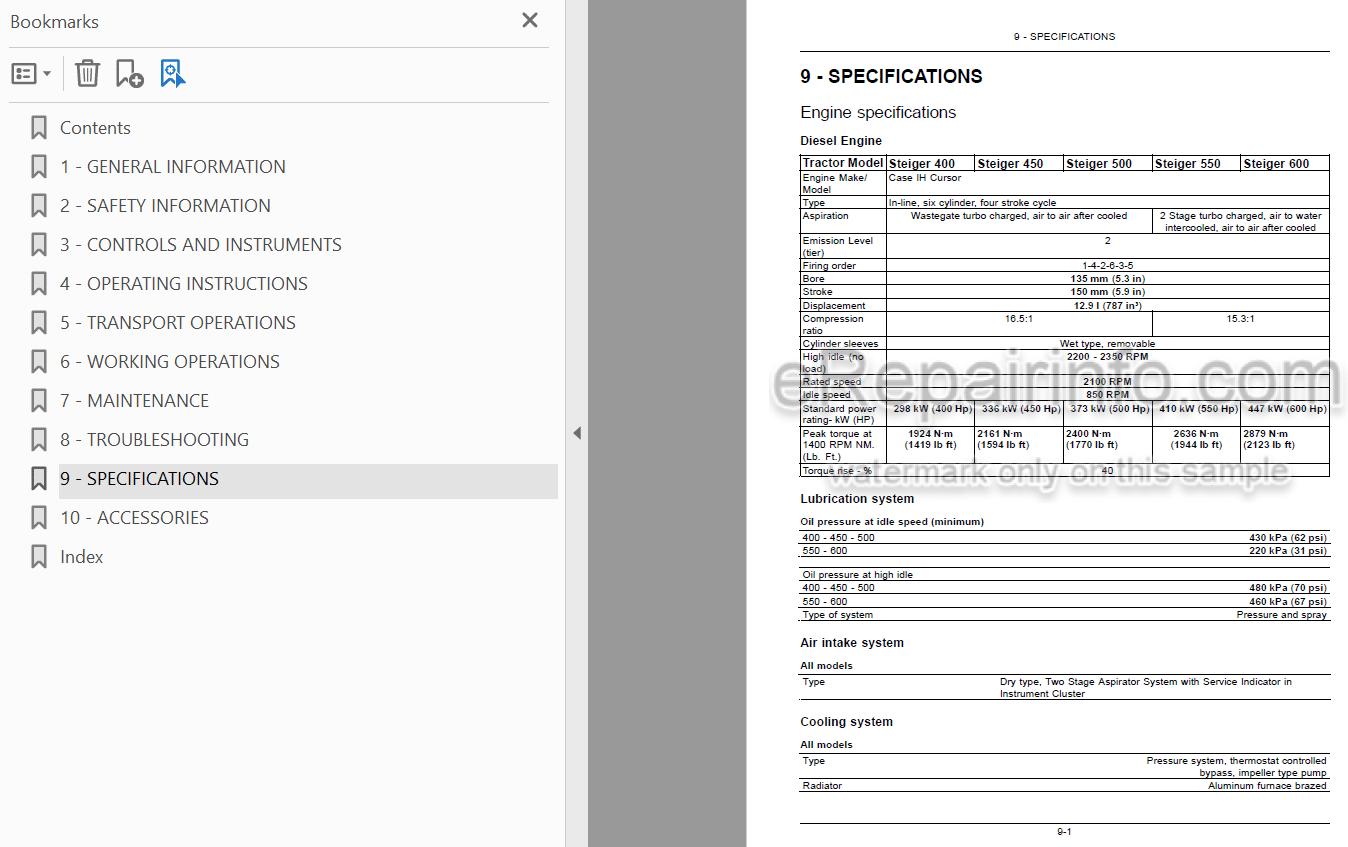The height and width of the screenshot is (847, 1348).
Task: Select 9 - SPECIFICATIONS bookmark
Action: 139,479
